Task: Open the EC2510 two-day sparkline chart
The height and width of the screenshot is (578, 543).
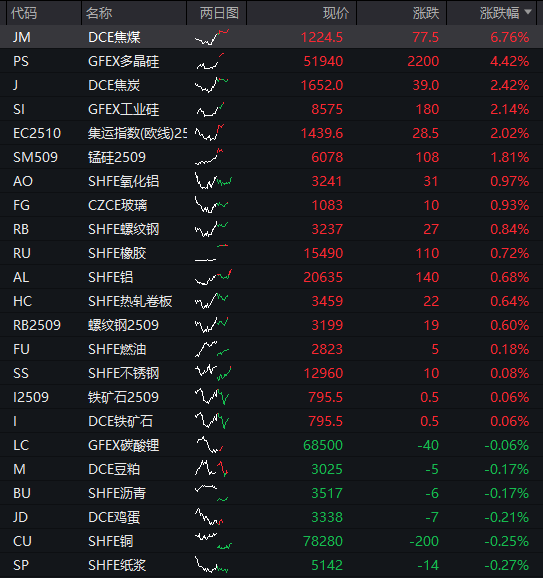Action: 209,133
